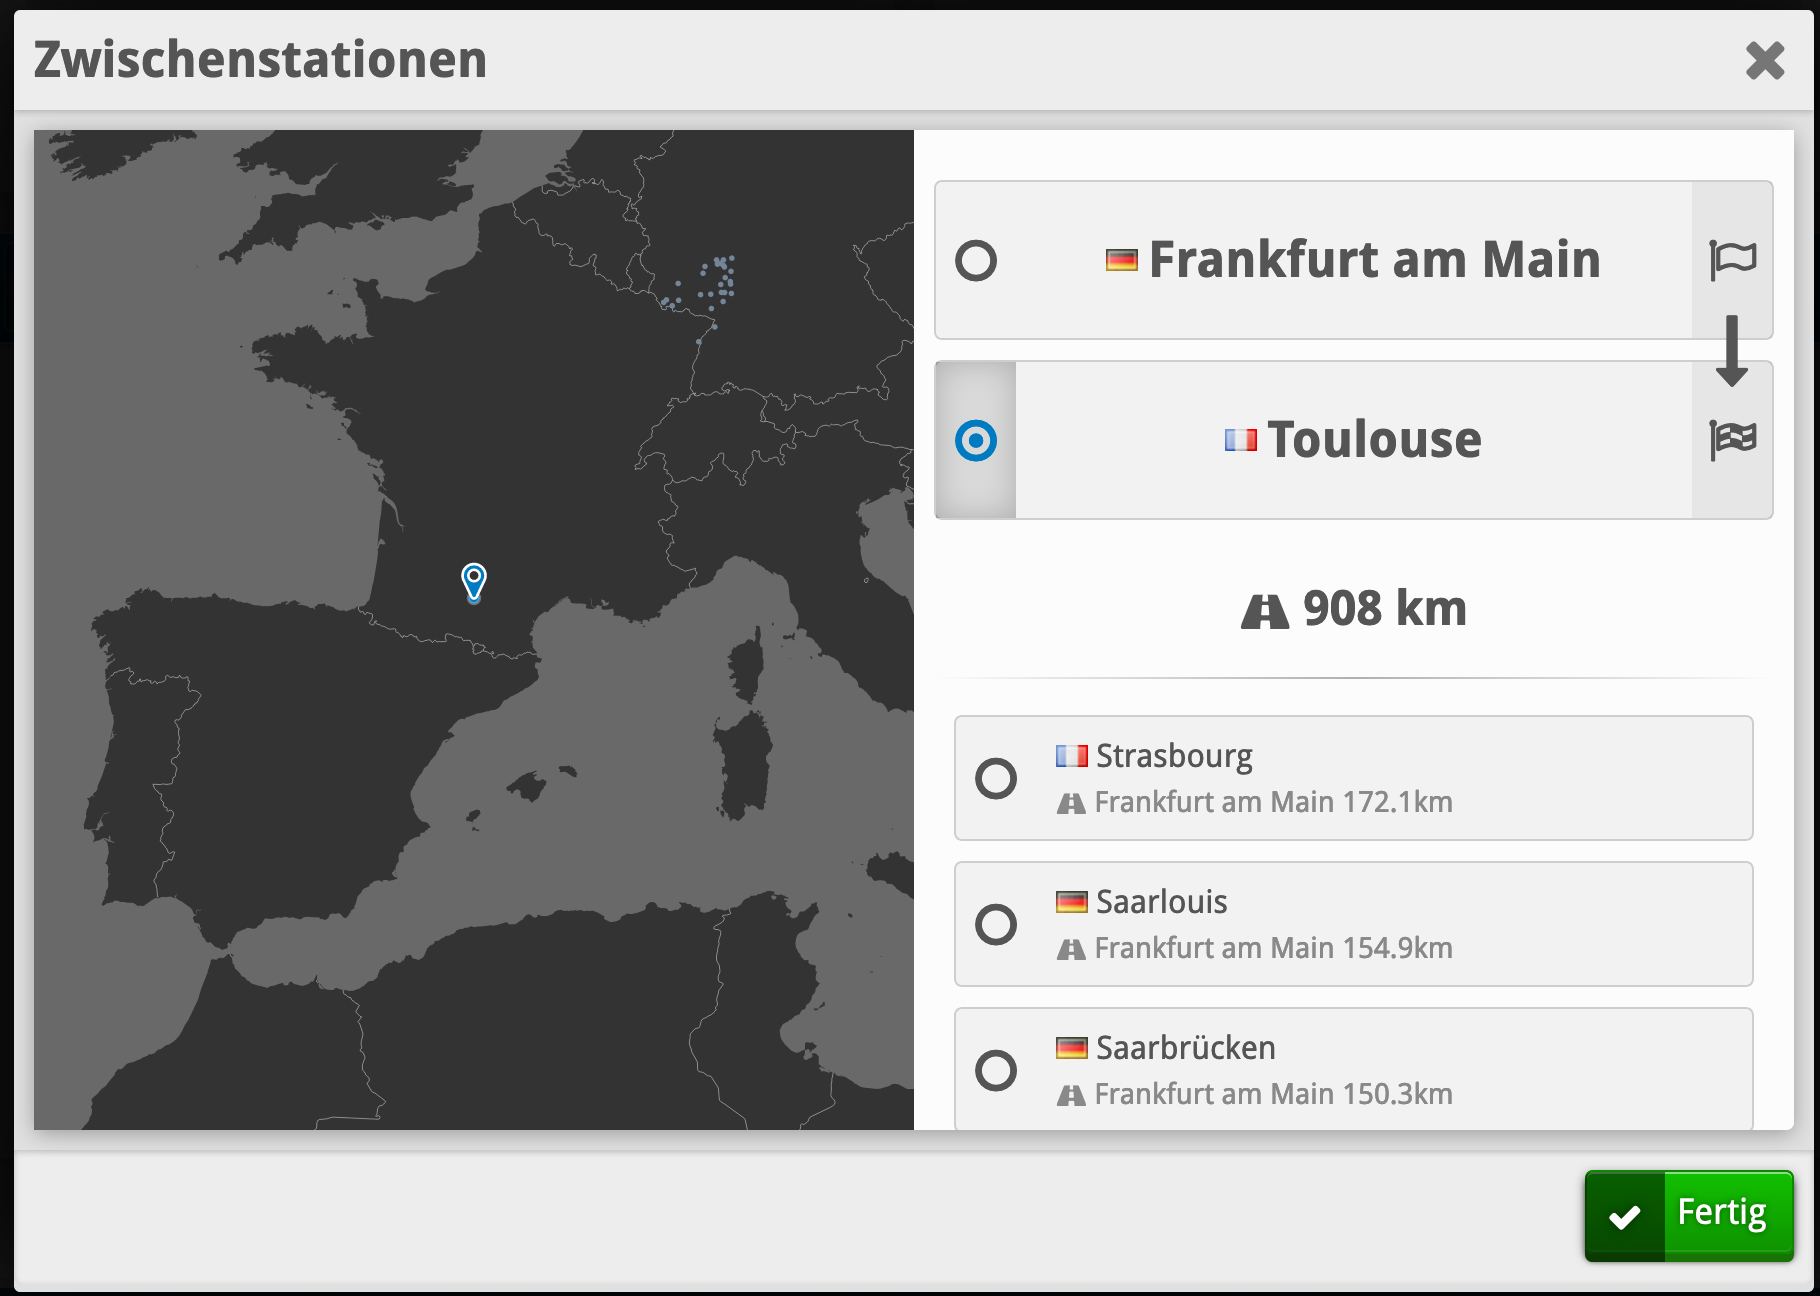Screen dimensions: 1820x1296
Task: Select the Frankfurt am Main radio button
Action: click(976, 261)
